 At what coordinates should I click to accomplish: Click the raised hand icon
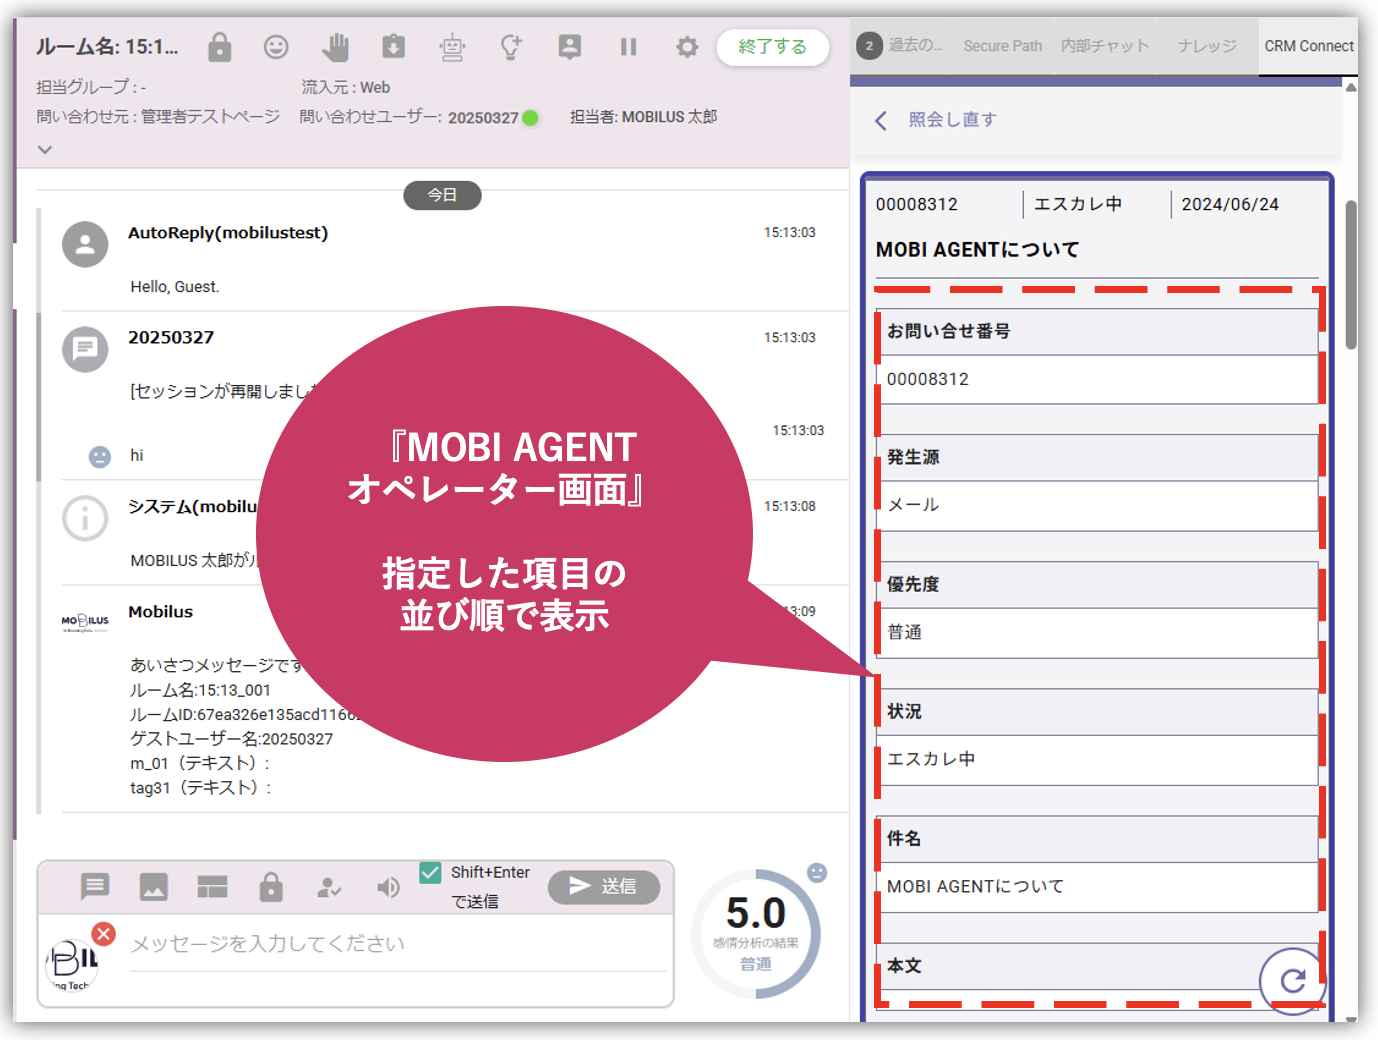pyautogui.click(x=335, y=47)
